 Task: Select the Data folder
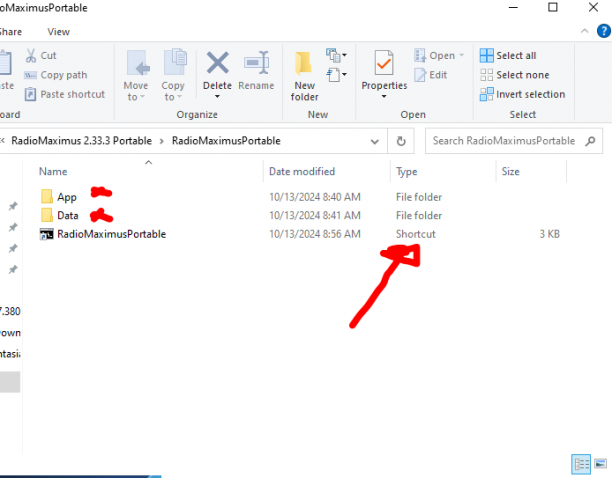click(x=68, y=215)
